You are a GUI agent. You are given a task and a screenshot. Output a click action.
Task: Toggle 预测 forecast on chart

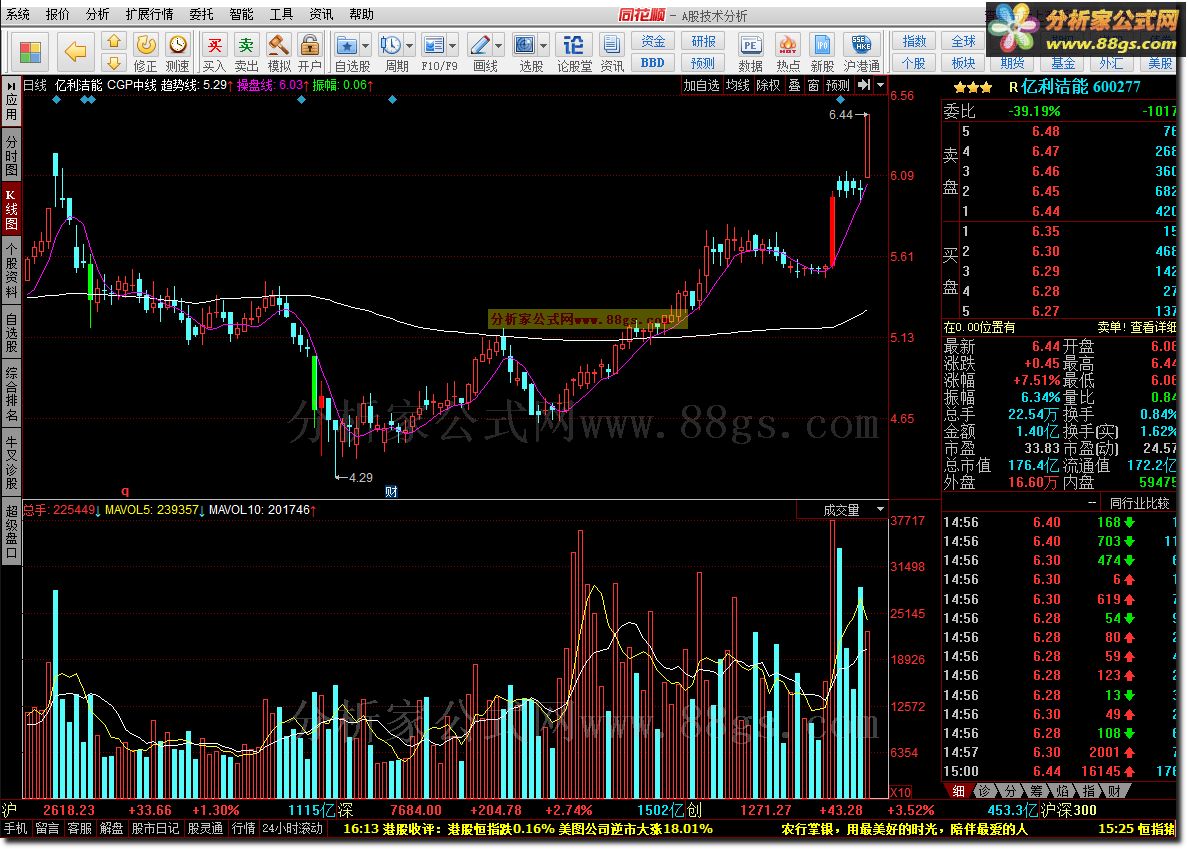coord(838,86)
